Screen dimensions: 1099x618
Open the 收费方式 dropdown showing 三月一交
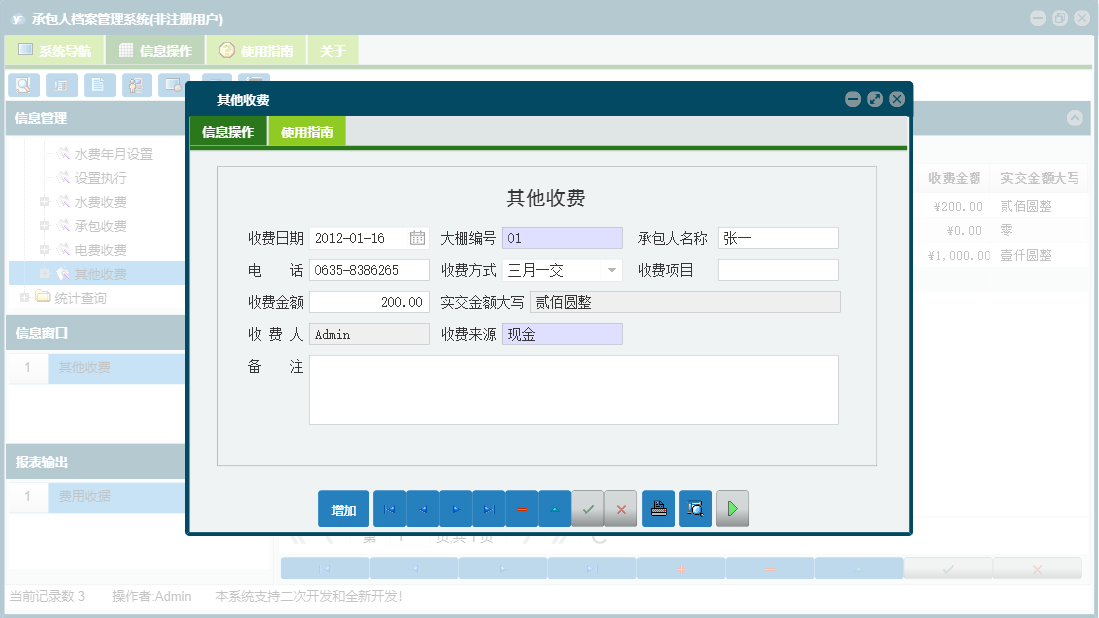coord(610,269)
